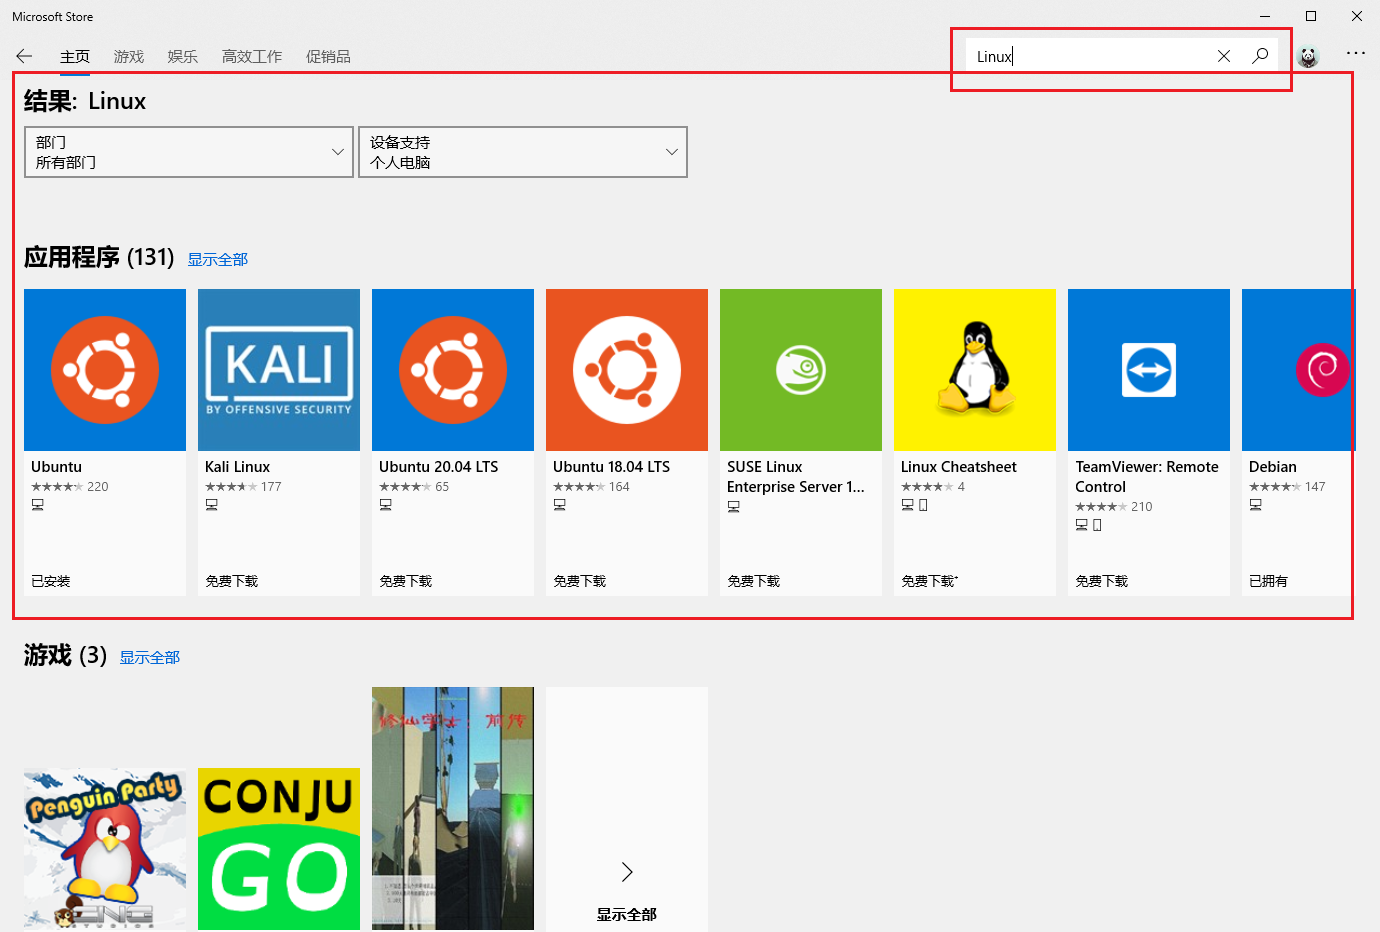
Task: Click the TeamViewer rating 210
Action: [1114, 507]
